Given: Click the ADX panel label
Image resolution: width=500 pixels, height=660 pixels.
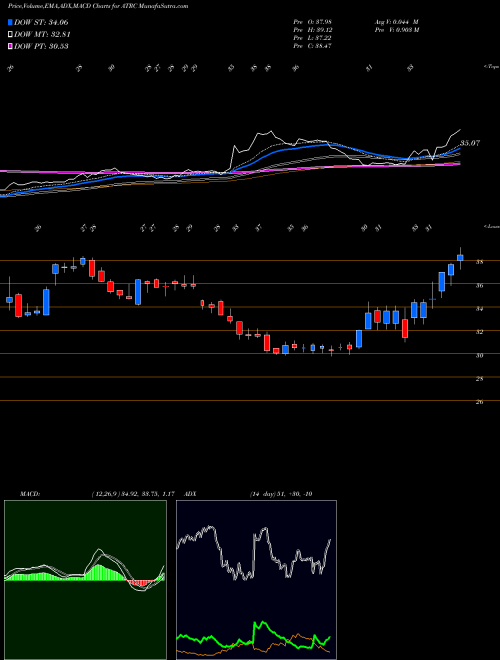Looking at the screenshot, I should pyautogui.click(x=191, y=494).
